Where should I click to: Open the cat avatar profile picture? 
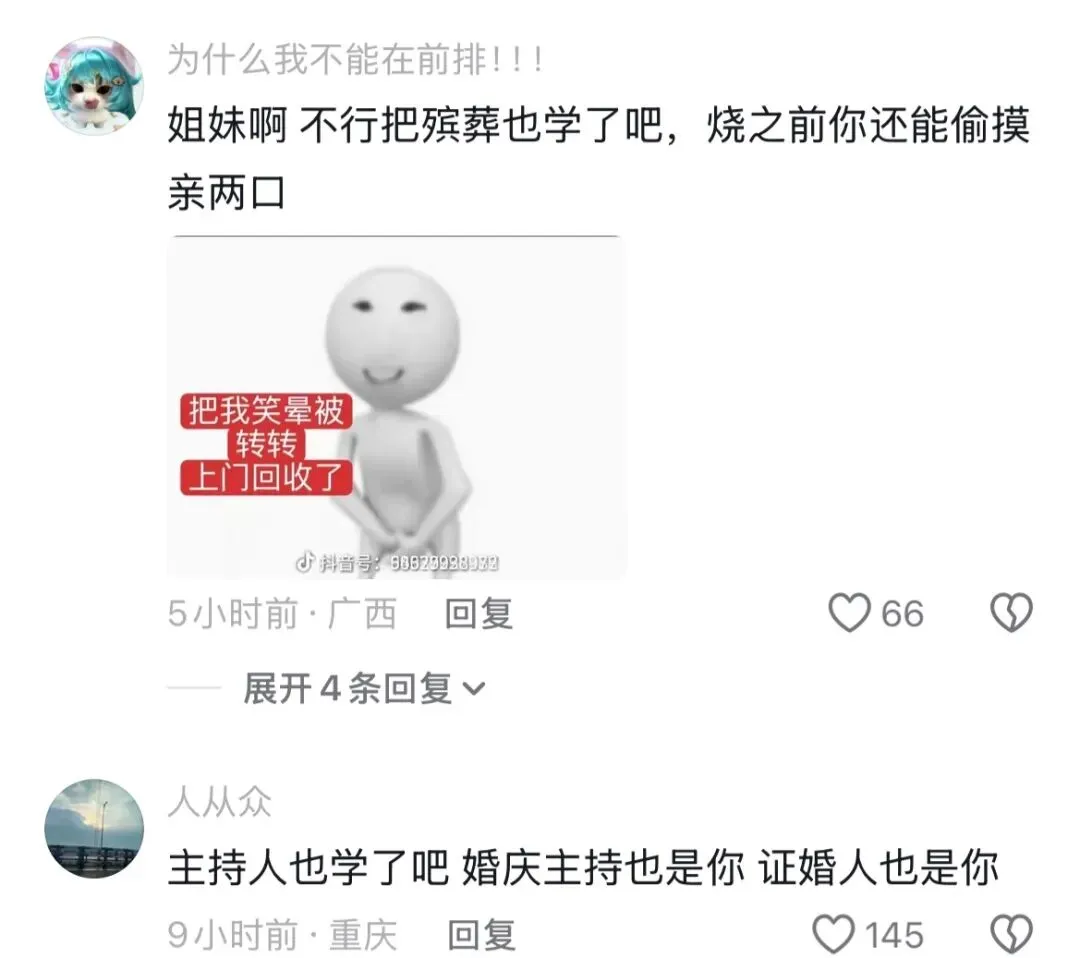coord(94,86)
